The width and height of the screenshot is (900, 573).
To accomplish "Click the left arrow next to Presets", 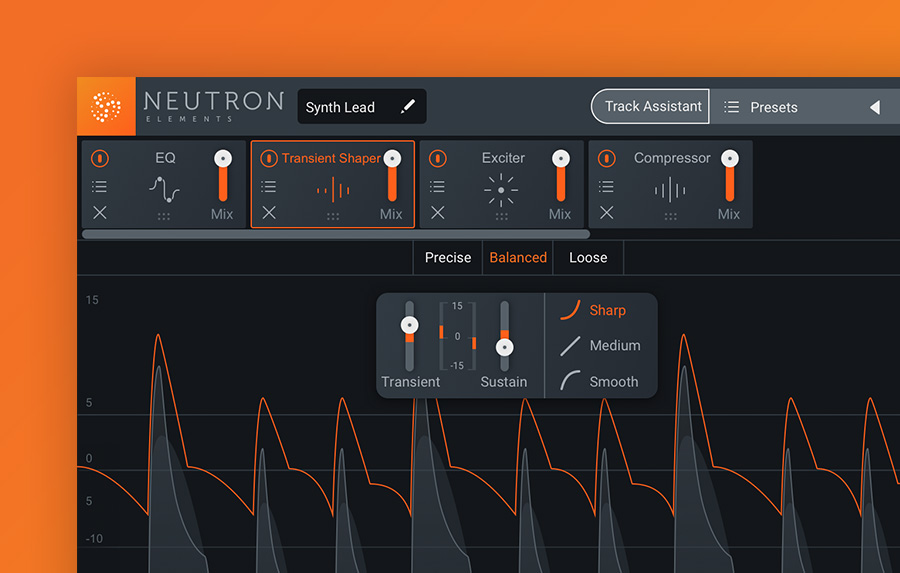I will [874, 107].
